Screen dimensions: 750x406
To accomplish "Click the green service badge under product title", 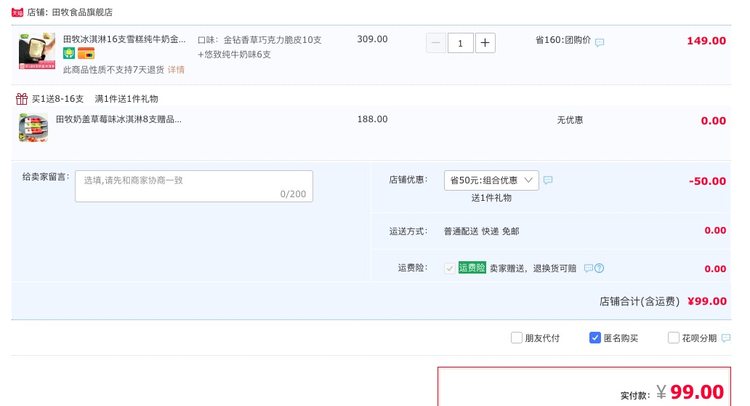I will pos(69,53).
